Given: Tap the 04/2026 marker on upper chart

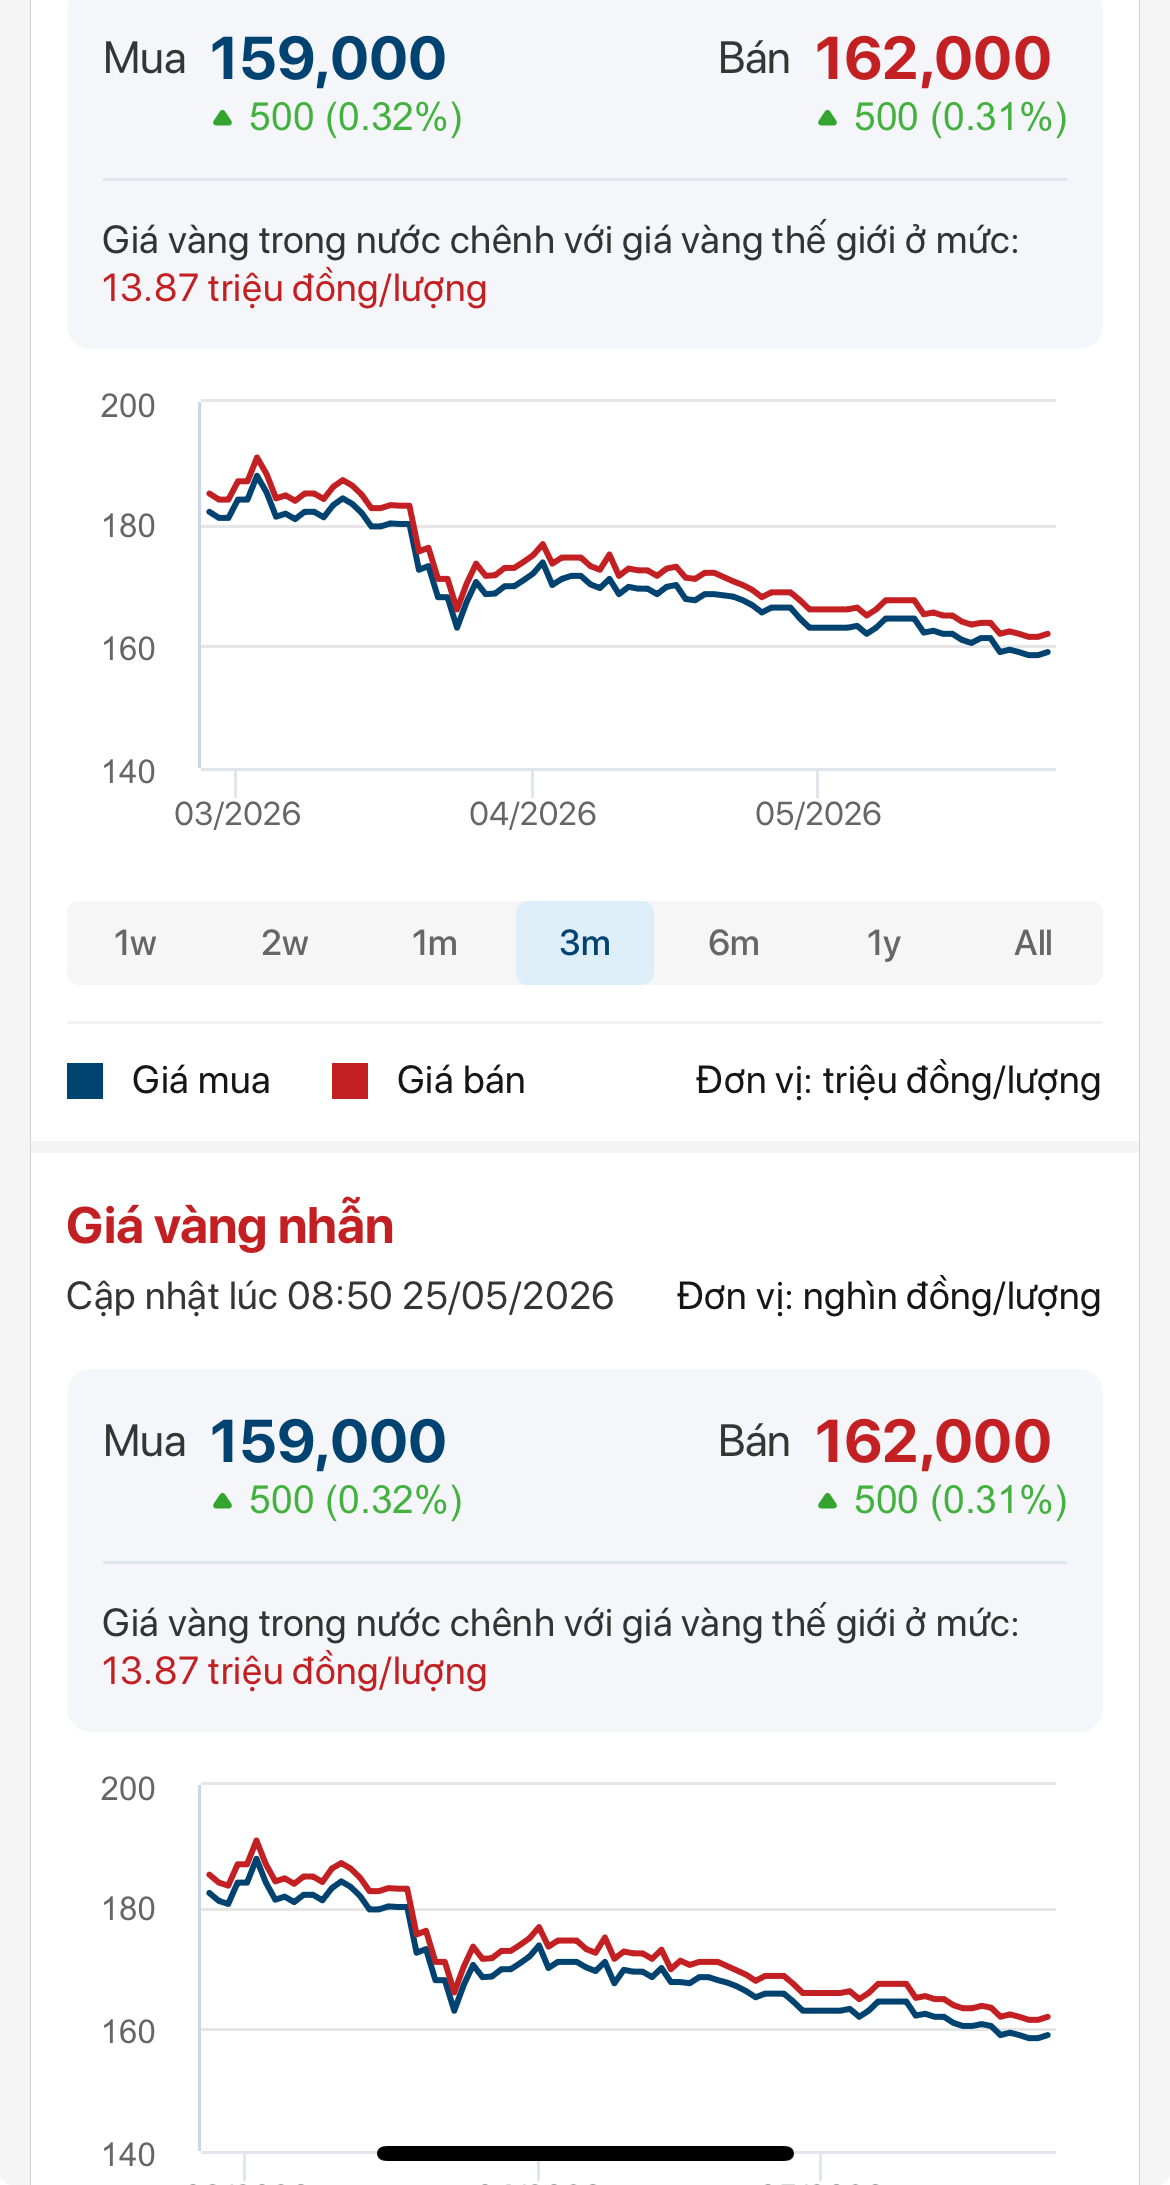Looking at the screenshot, I should (x=533, y=813).
